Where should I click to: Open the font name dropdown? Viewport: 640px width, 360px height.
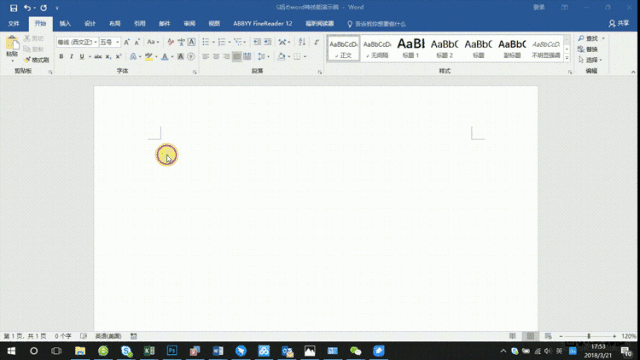click(x=96, y=42)
